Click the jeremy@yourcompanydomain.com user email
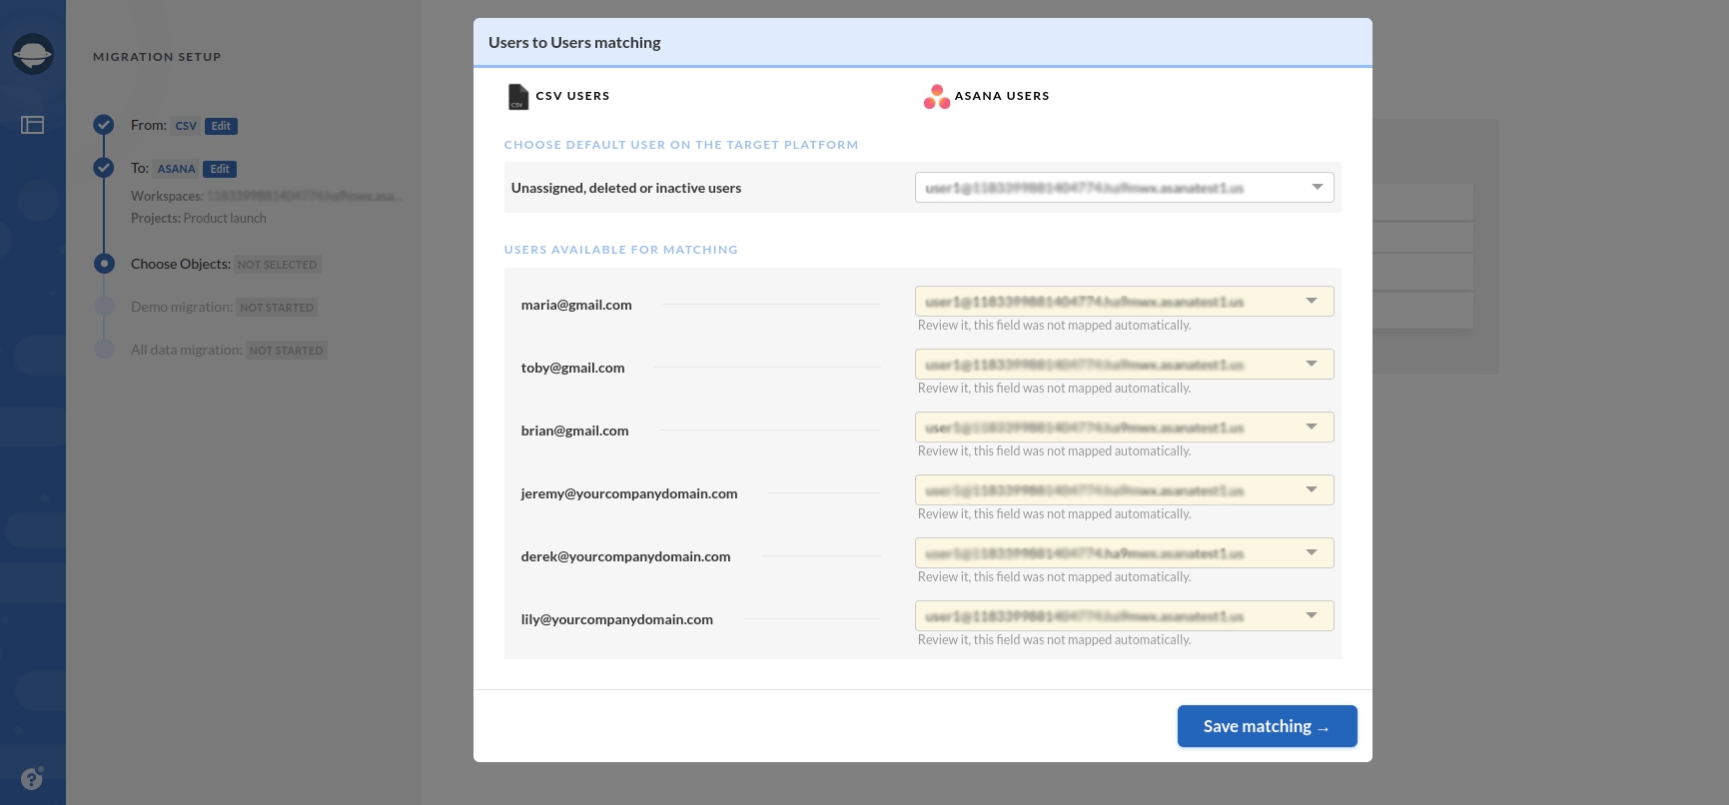Viewport: 1729px width, 805px height. pos(629,494)
